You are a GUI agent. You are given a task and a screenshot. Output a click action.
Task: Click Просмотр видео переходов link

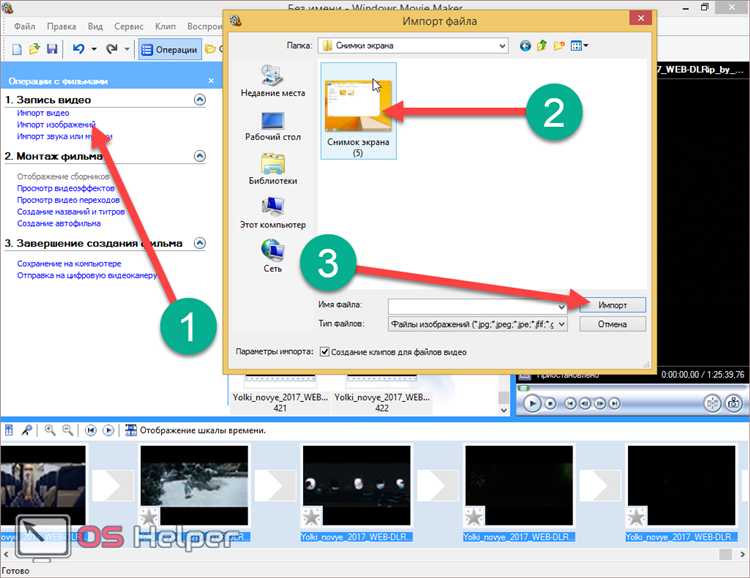(68, 200)
